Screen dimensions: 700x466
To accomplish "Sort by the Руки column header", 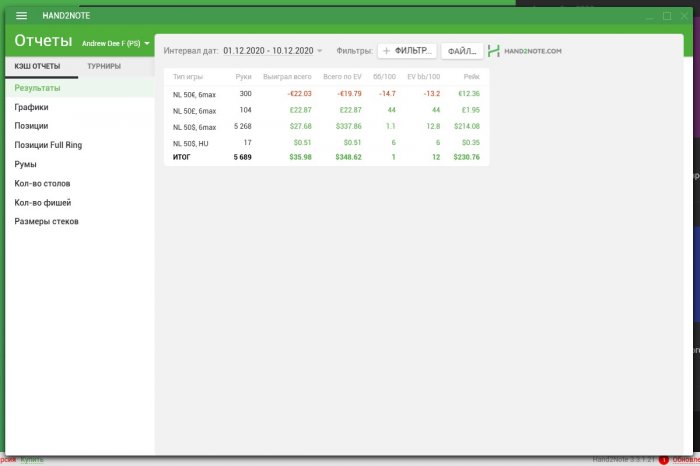I will [243, 77].
